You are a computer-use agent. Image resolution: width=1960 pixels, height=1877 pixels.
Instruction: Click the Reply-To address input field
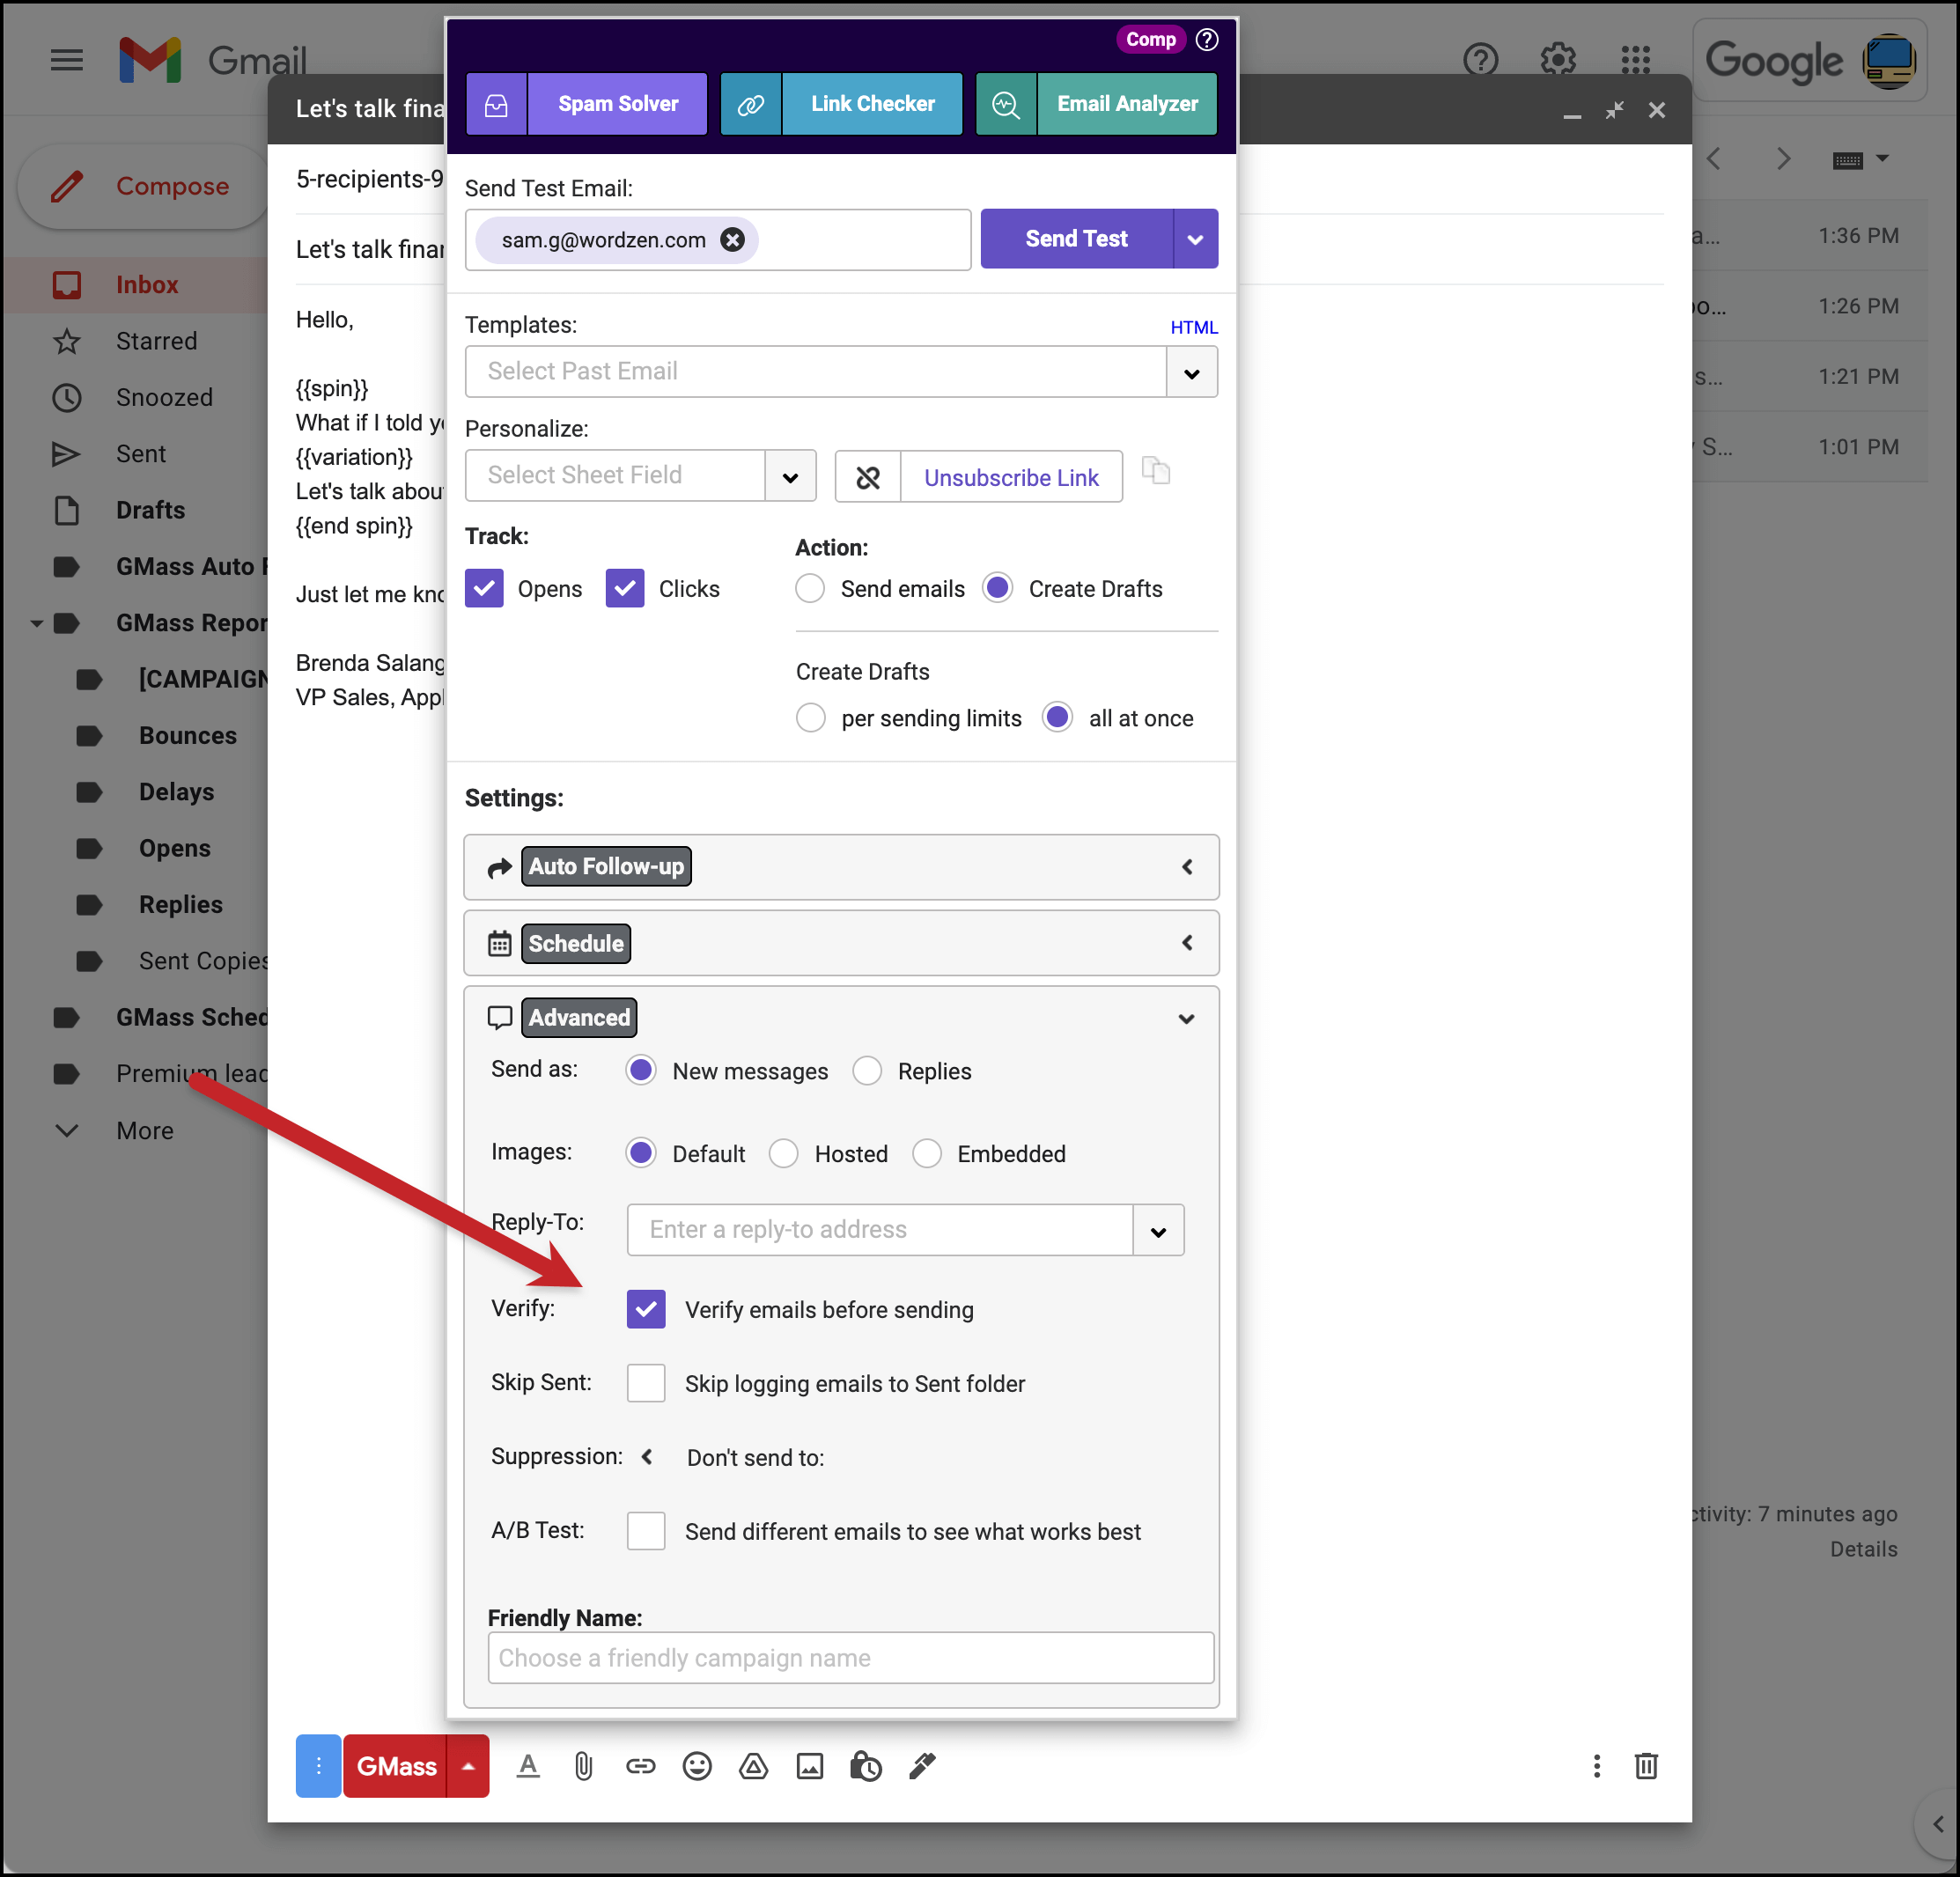[x=880, y=1230]
